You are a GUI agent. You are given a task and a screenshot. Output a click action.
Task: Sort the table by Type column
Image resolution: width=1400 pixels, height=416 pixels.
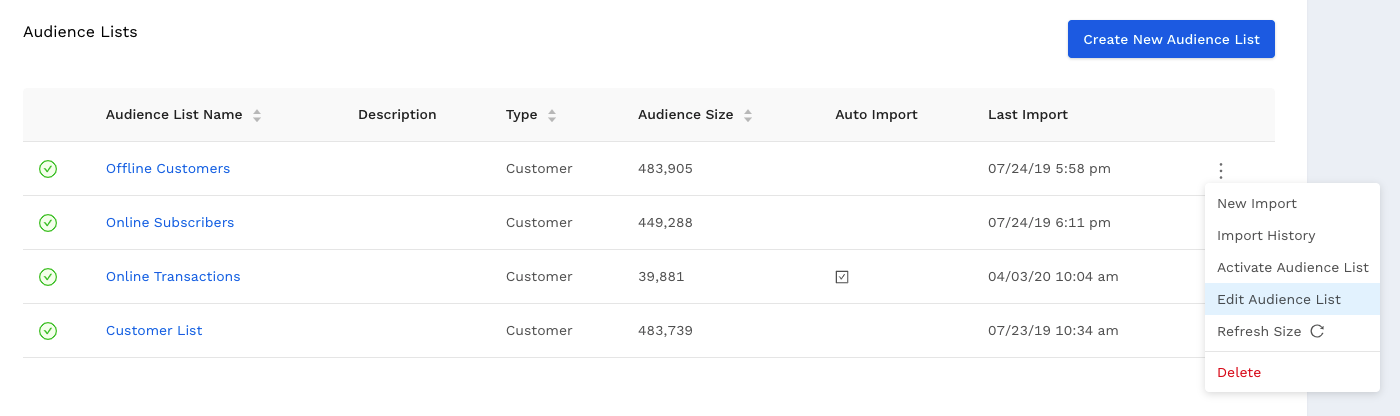click(x=552, y=115)
